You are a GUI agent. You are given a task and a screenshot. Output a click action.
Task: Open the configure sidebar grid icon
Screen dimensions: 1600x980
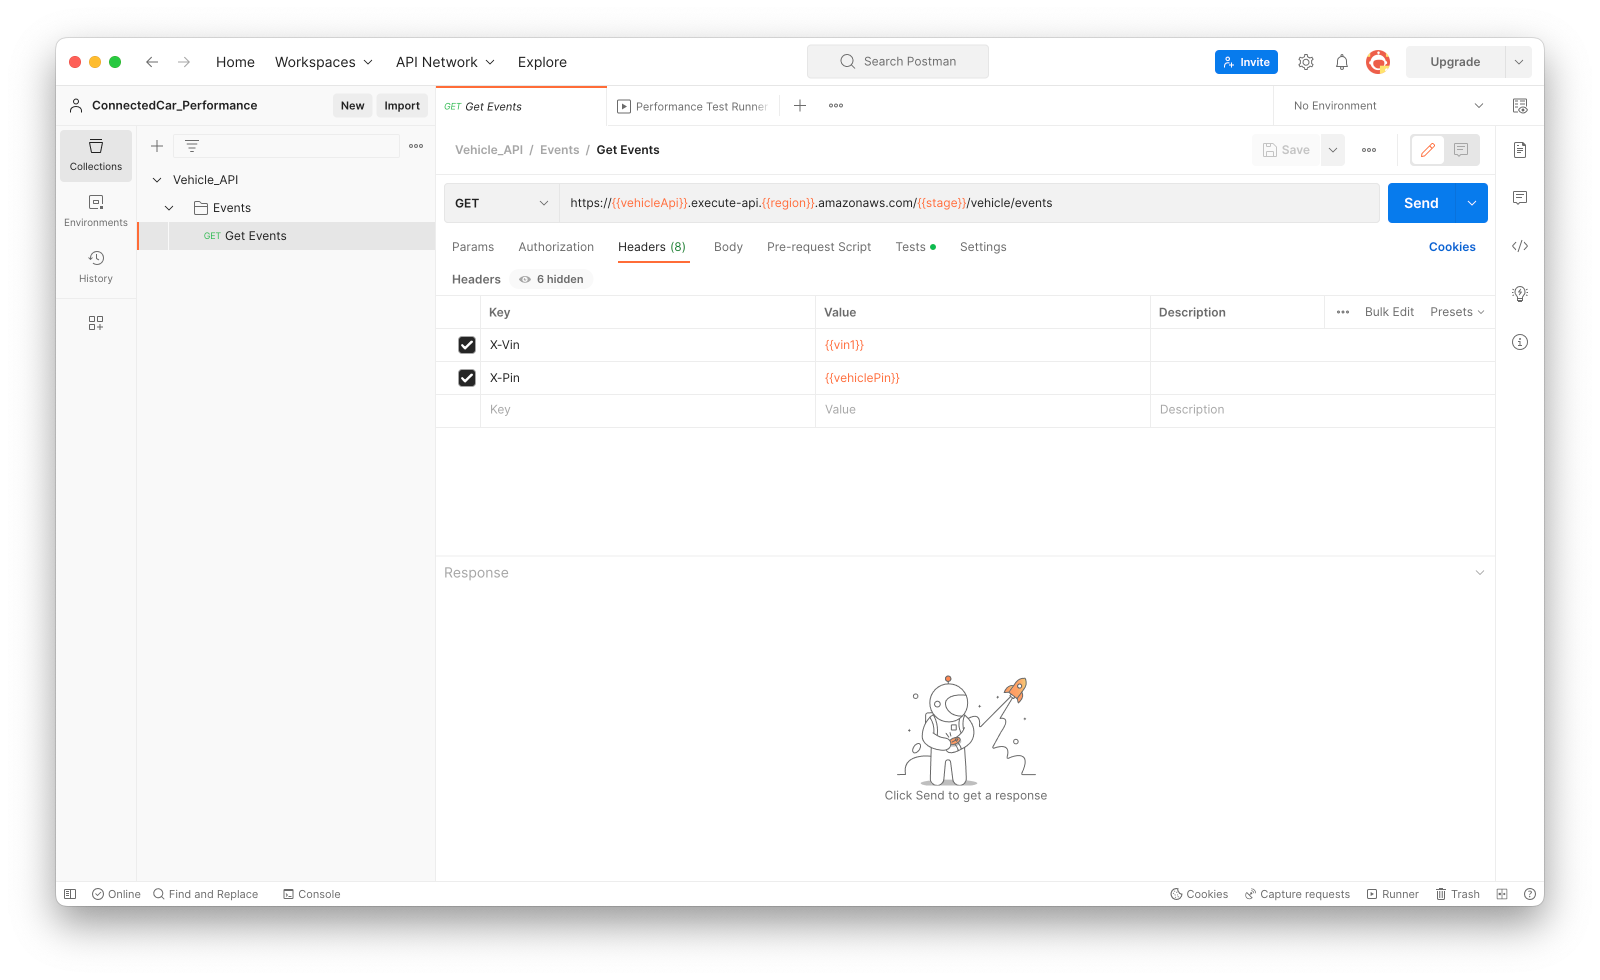96,323
